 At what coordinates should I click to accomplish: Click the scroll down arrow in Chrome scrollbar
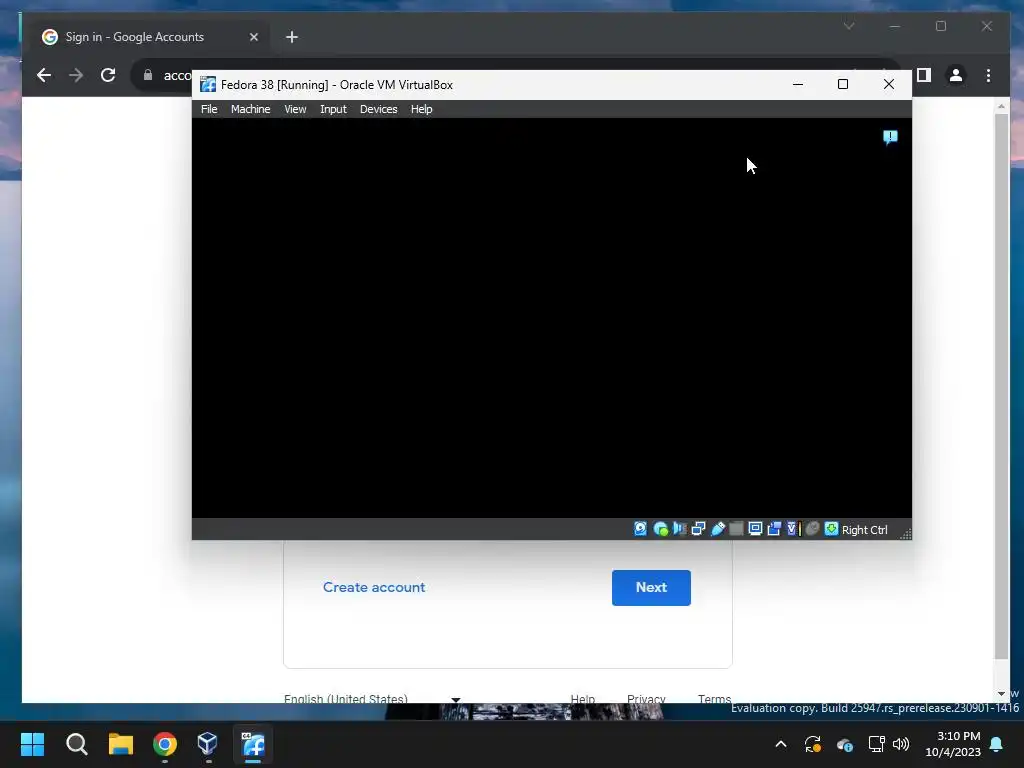1001,694
